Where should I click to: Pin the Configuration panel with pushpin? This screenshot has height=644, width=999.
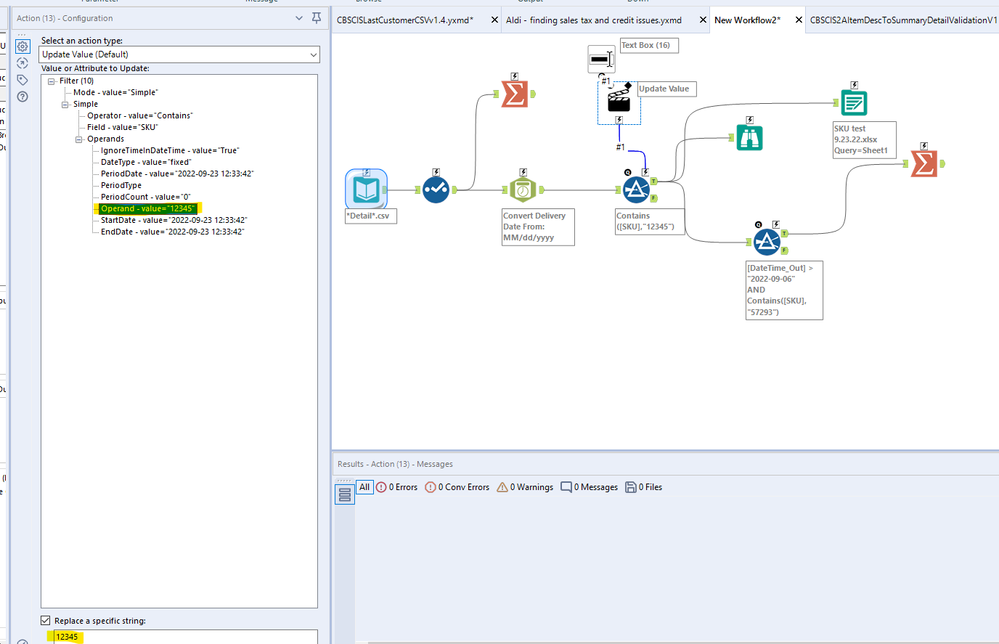(317, 18)
